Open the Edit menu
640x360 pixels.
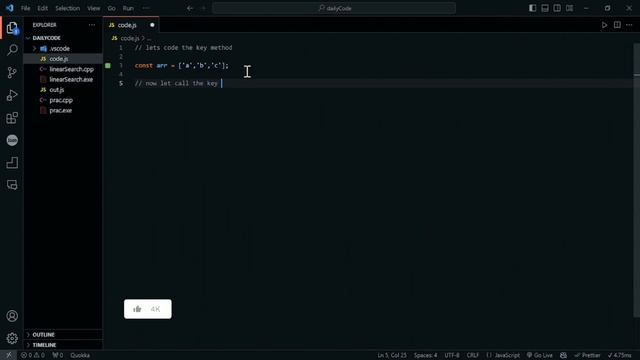[42, 8]
